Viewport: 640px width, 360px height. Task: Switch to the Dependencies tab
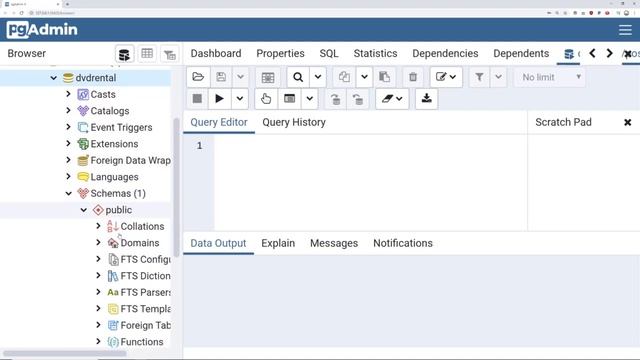(x=445, y=53)
